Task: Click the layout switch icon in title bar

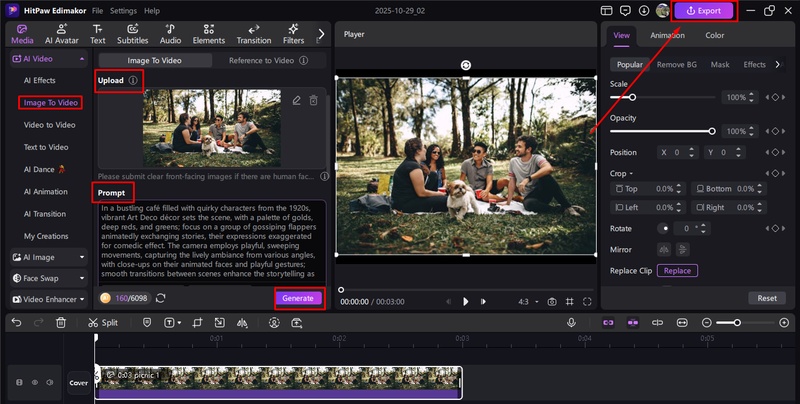Action: coord(606,11)
